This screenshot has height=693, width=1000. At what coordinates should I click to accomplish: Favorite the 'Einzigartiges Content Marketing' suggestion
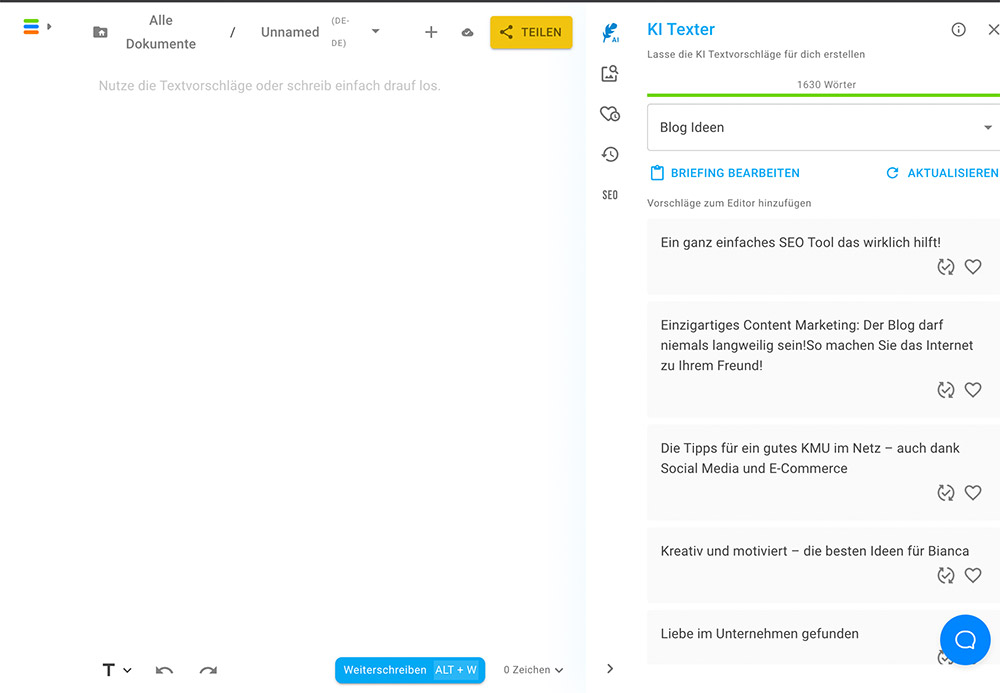click(973, 390)
